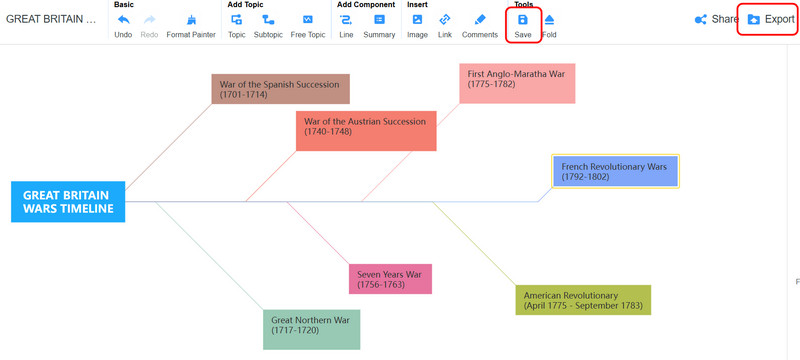Select the French Revolutionary Wars node
The width and height of the screenshot is (800, 360).
[x=615, y=171]
